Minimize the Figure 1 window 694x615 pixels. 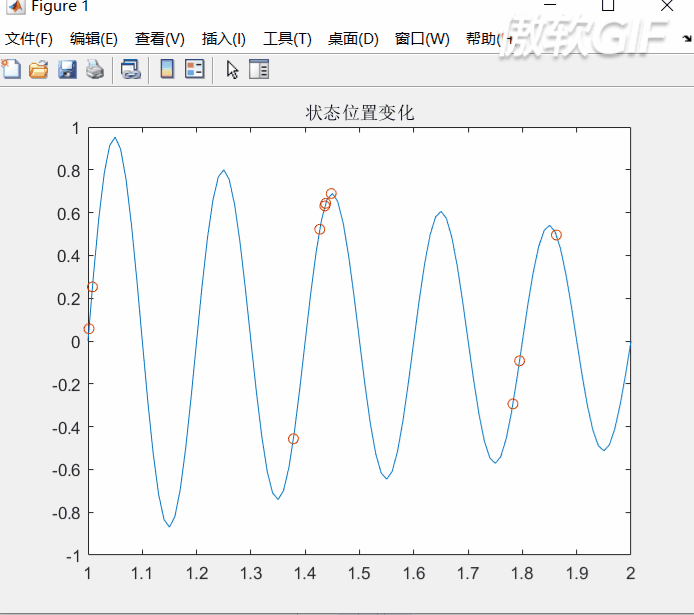pos(550,5)
